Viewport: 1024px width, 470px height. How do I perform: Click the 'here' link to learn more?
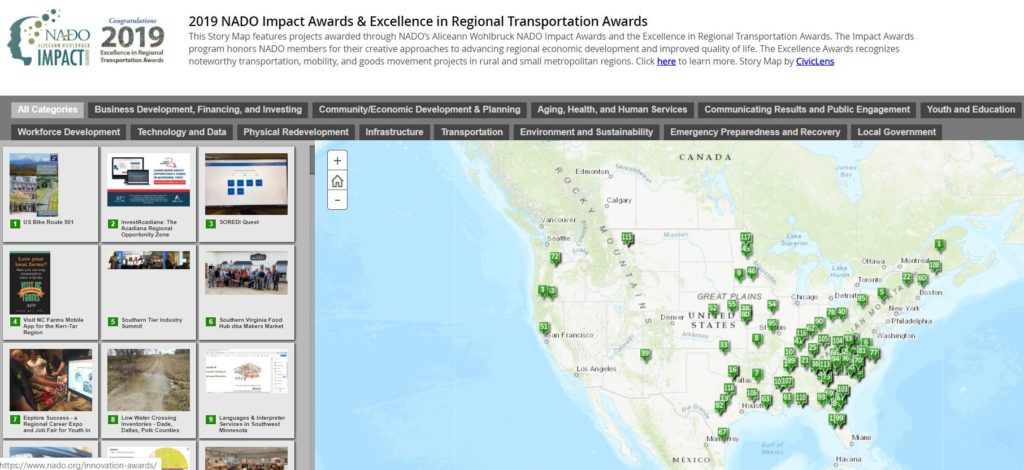tap(666, 61)
